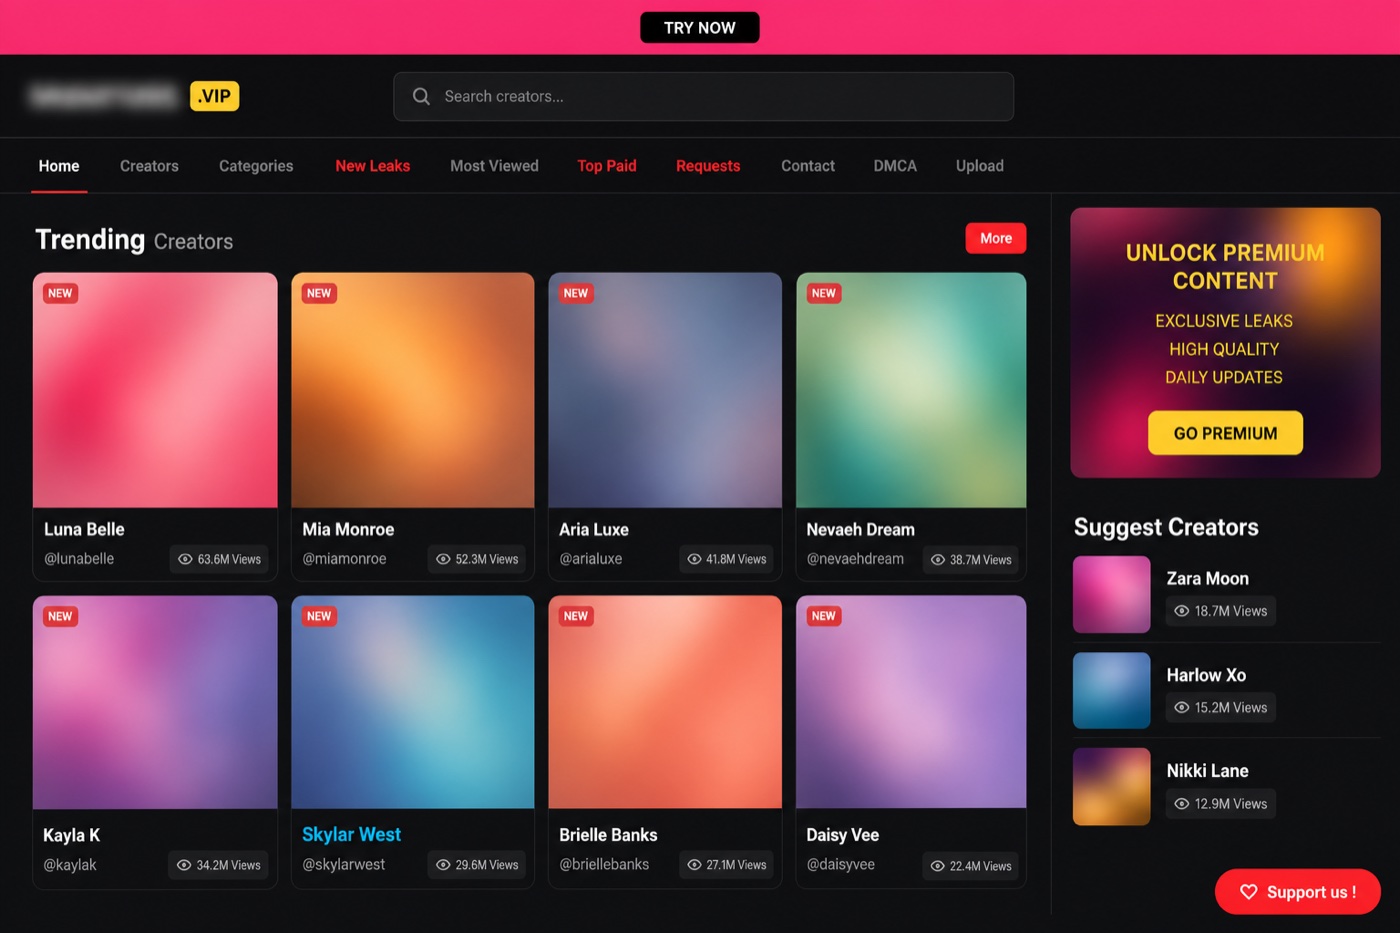Click the heart icon in Support us button

pyautogui.click(x=1249, y=892)
